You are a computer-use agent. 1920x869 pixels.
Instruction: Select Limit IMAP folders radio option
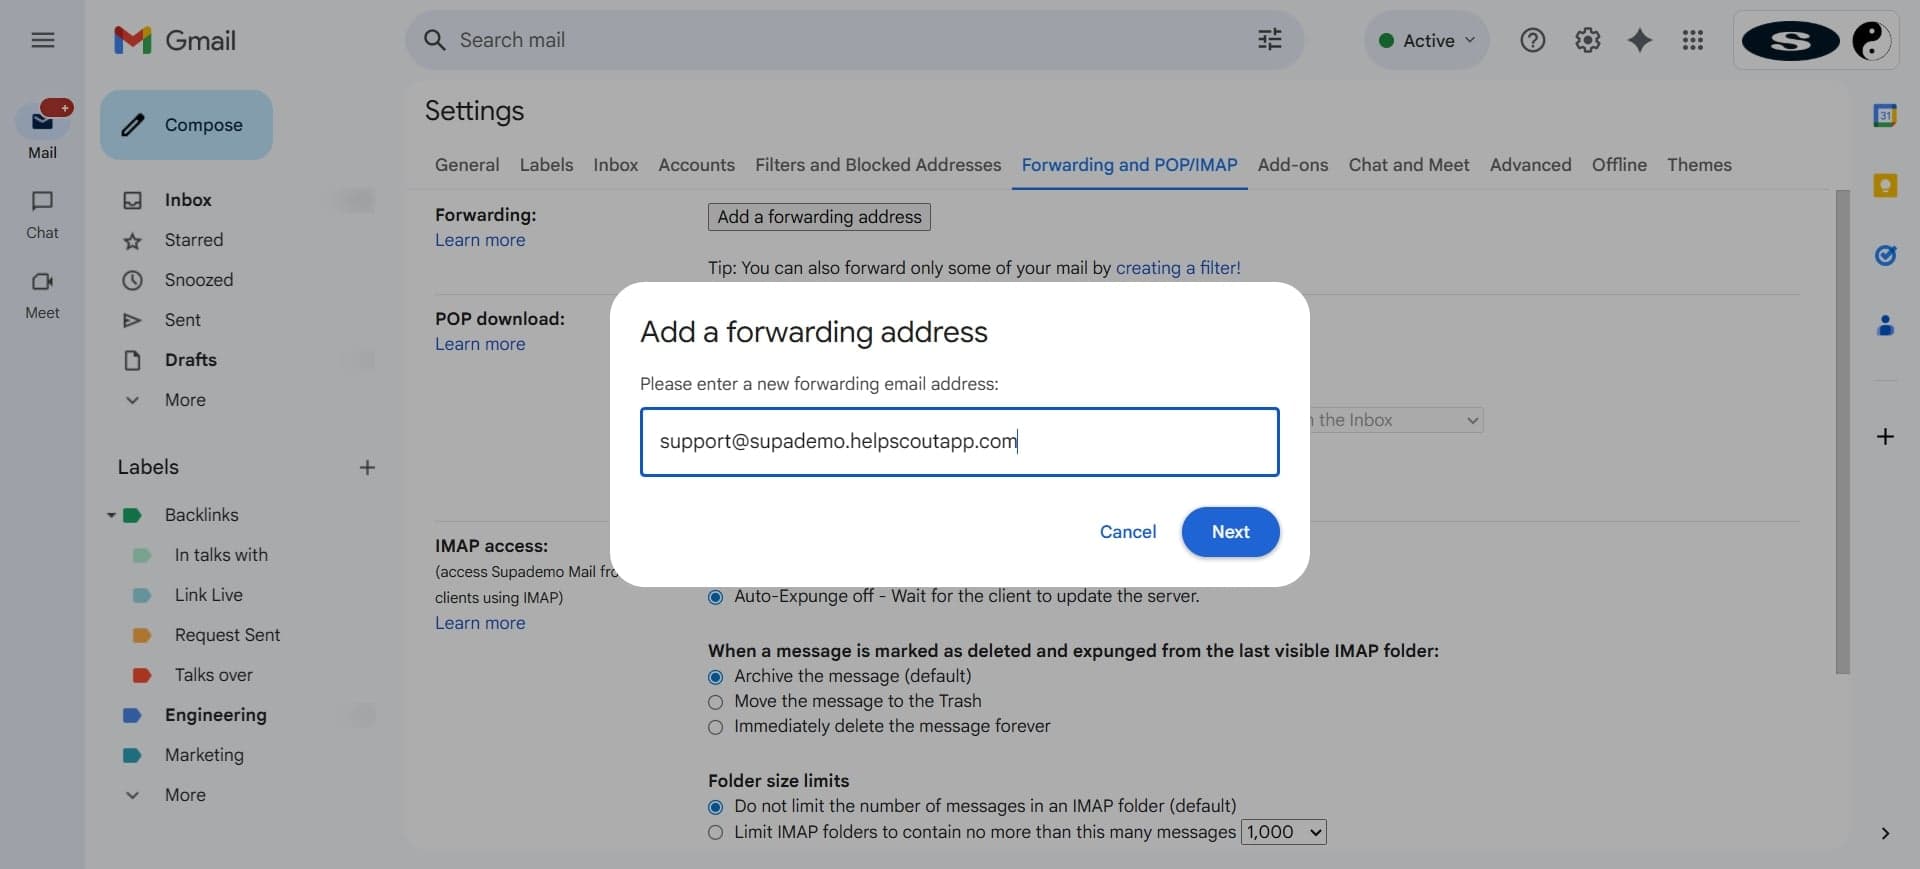[715, 832]
